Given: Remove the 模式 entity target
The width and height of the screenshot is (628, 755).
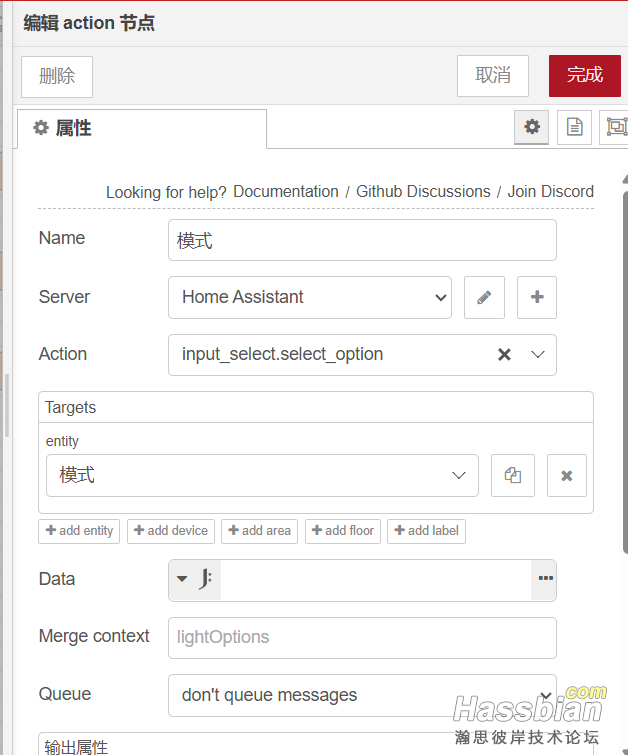Looking at the screenshot, I should tap(567, 475).
